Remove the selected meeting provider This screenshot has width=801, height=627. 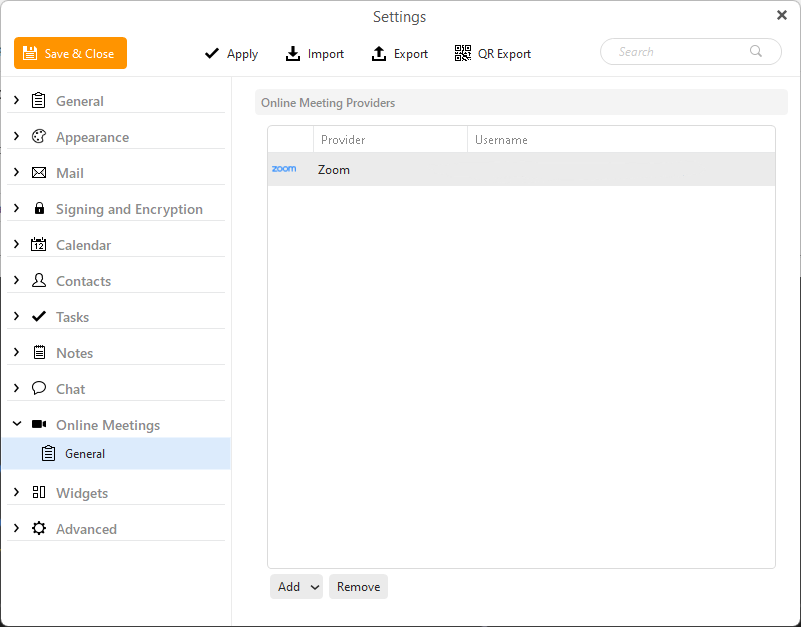[x=358, y=587]
